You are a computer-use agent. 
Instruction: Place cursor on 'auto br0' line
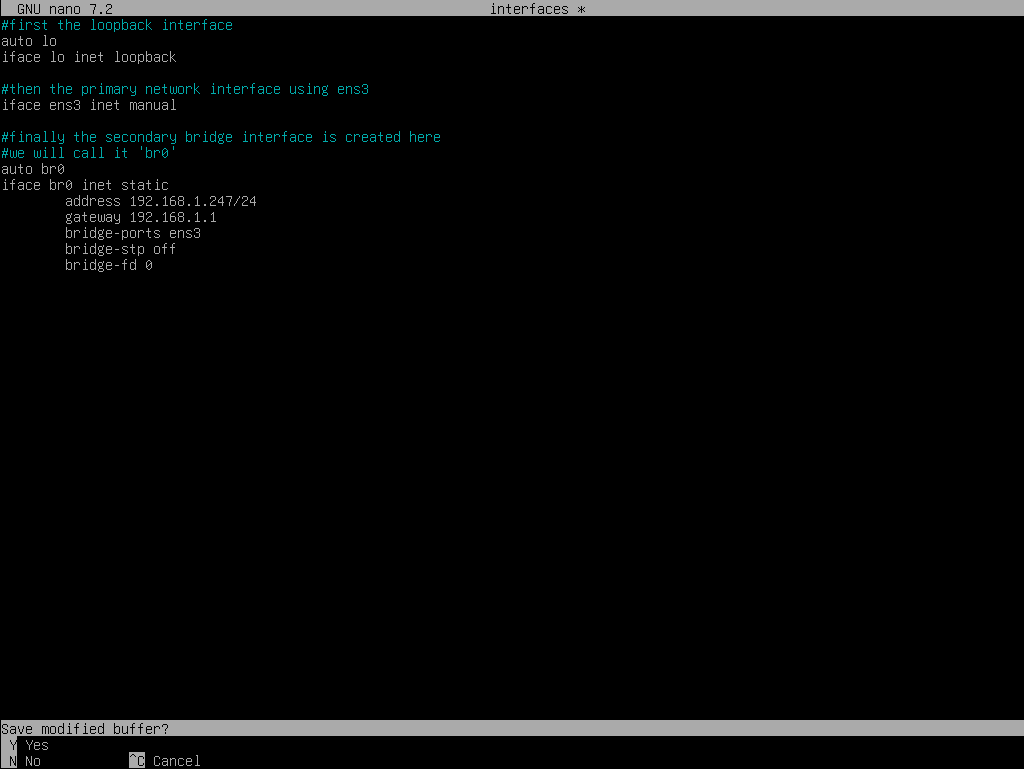click(x=33, y=169)
